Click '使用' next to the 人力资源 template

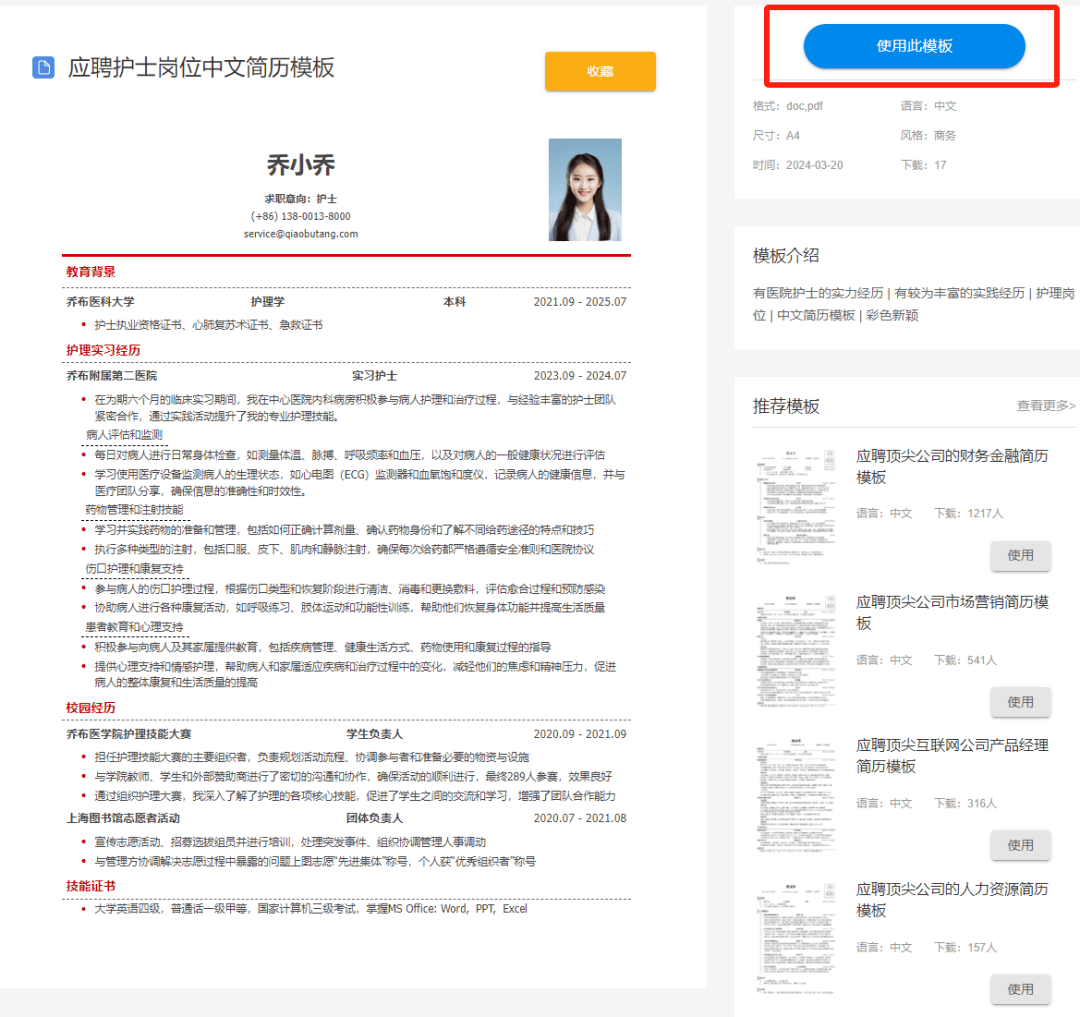(x=1020, y=989)
